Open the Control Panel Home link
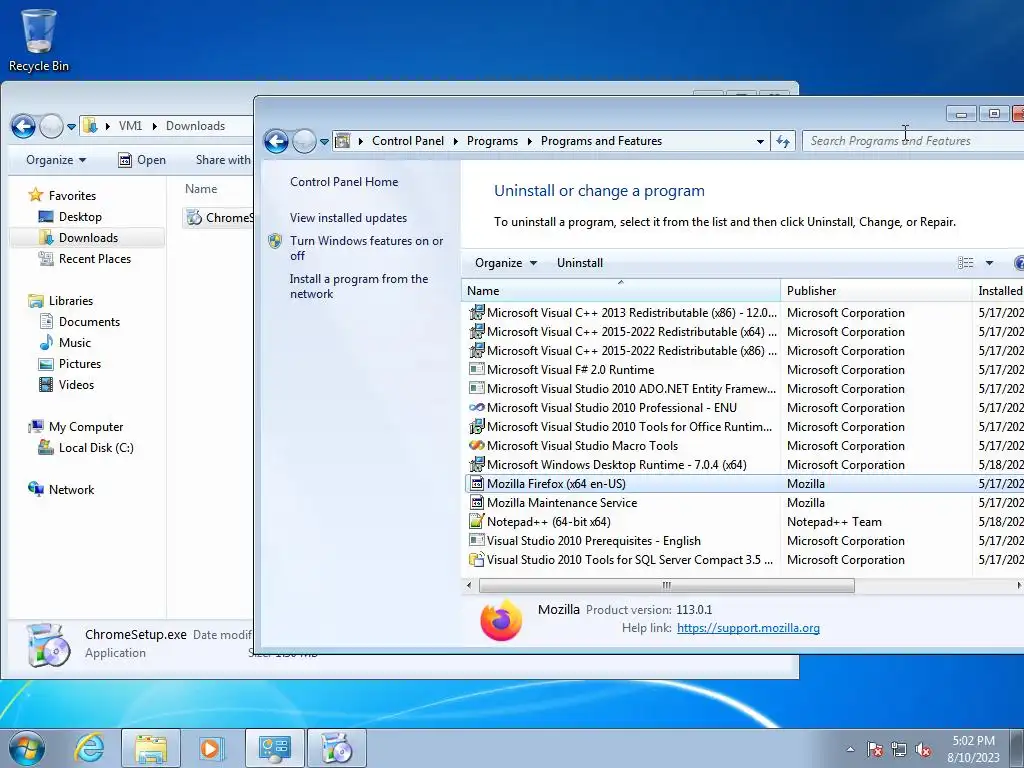 pos(344,182)
